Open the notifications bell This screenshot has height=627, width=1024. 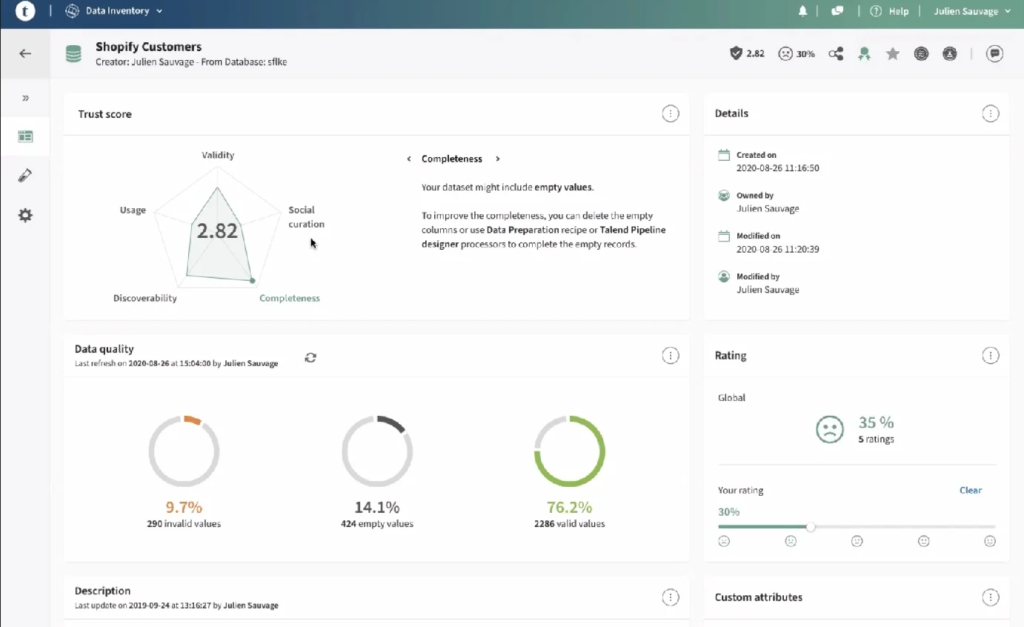click(x=803, y=11)
